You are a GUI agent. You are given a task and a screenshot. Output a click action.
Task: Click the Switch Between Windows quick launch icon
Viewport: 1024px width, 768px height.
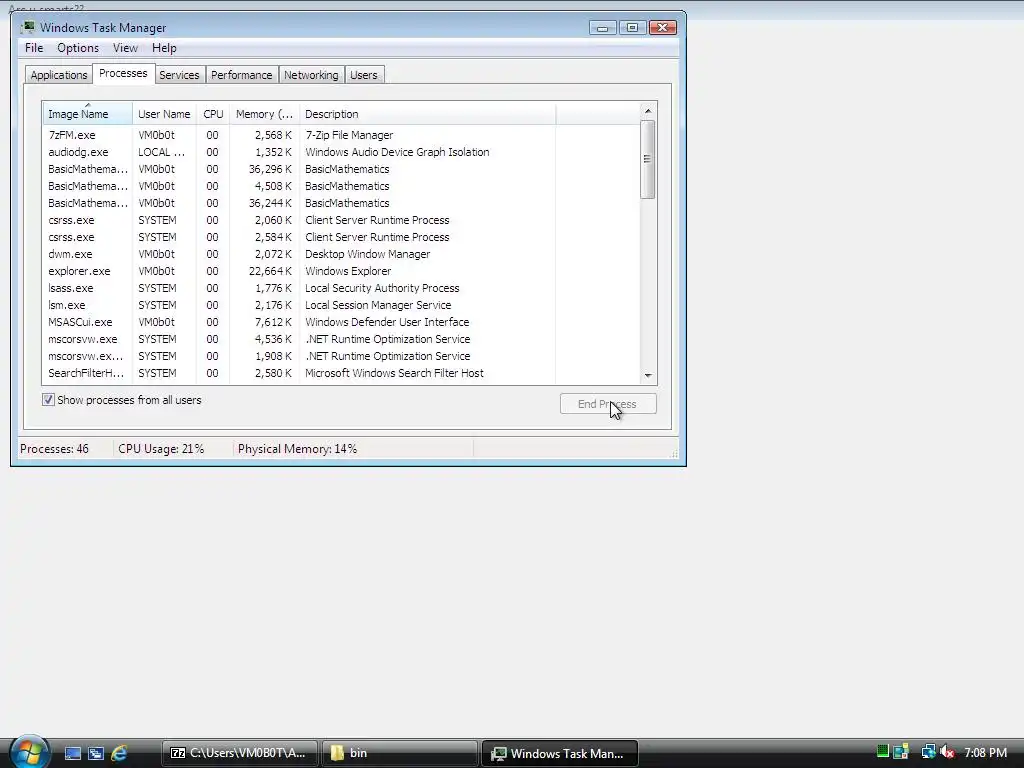(x=95, y=753)
